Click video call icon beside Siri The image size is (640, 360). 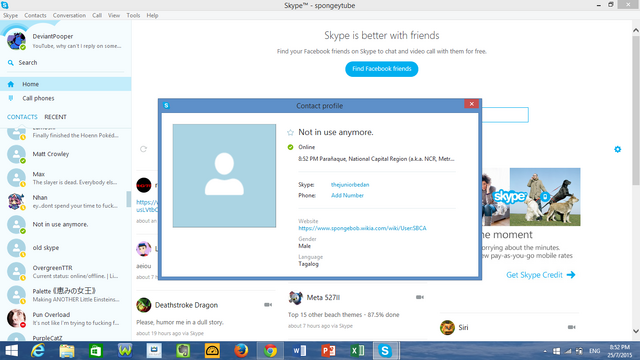(x=571, y=327)
